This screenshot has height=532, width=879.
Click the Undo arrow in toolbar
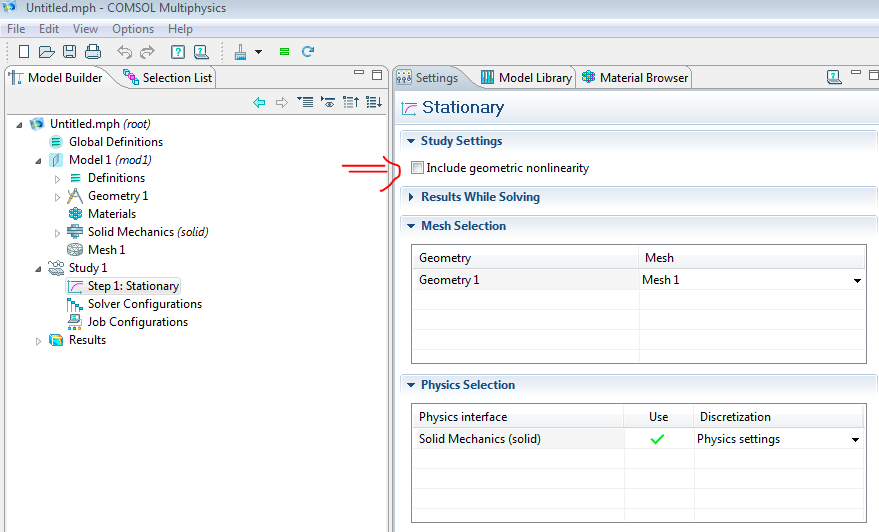[124, 52]
